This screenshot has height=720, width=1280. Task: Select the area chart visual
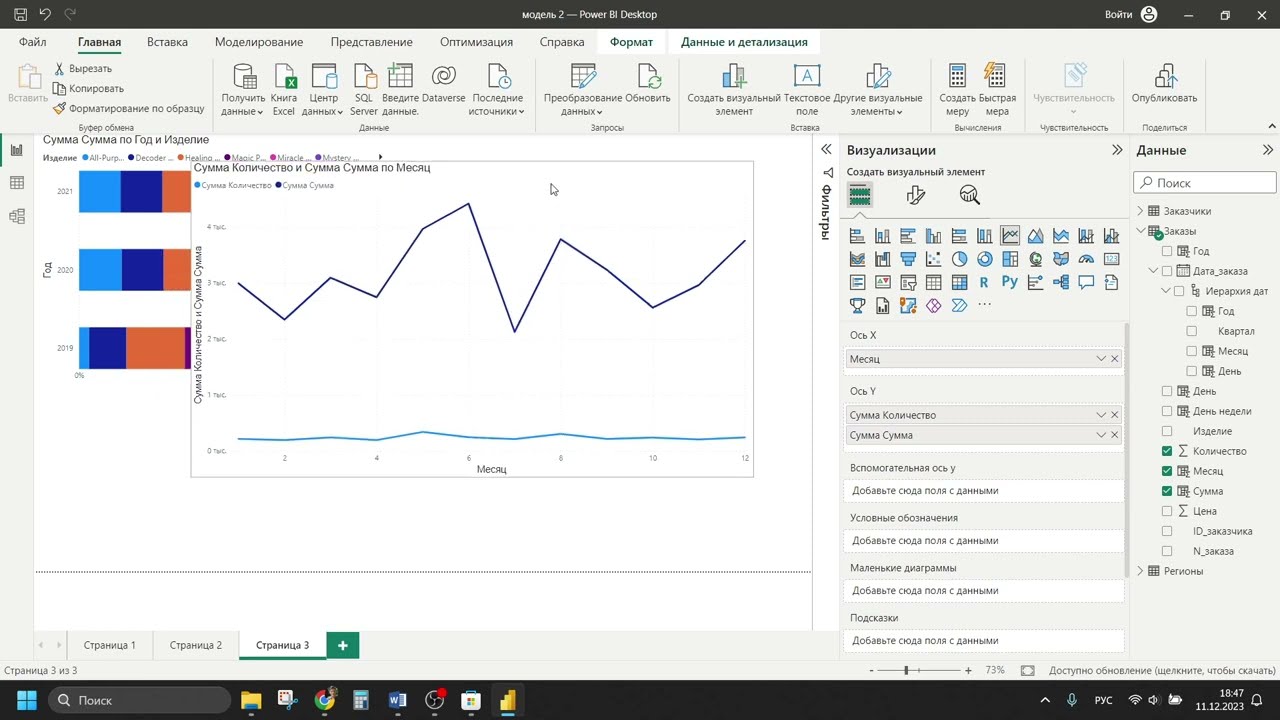tap(1035, 236)
